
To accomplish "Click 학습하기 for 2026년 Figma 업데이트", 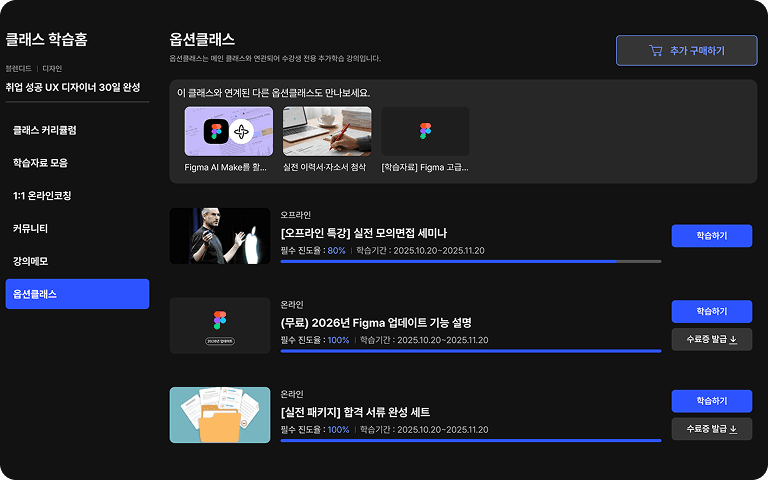I will pyautogui.click(x=712, y=312).
